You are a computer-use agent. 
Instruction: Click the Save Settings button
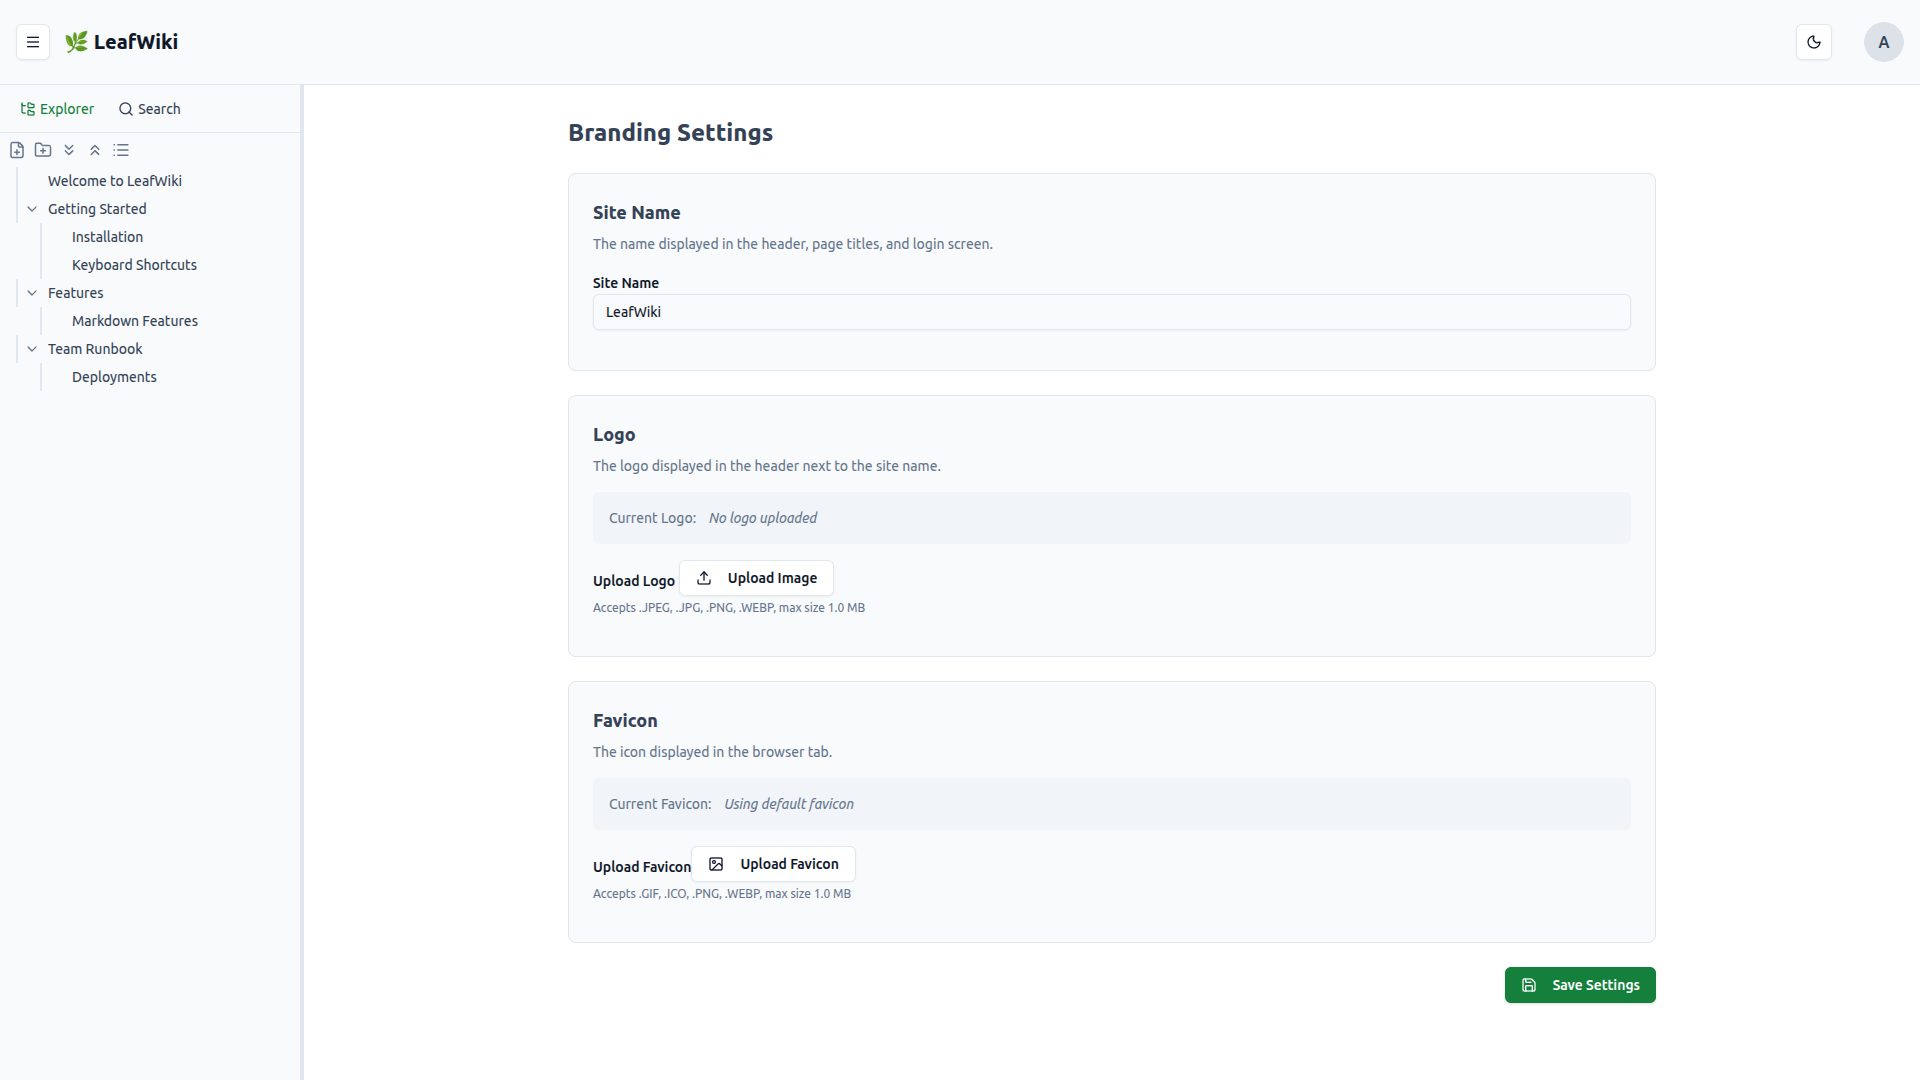1580,985
